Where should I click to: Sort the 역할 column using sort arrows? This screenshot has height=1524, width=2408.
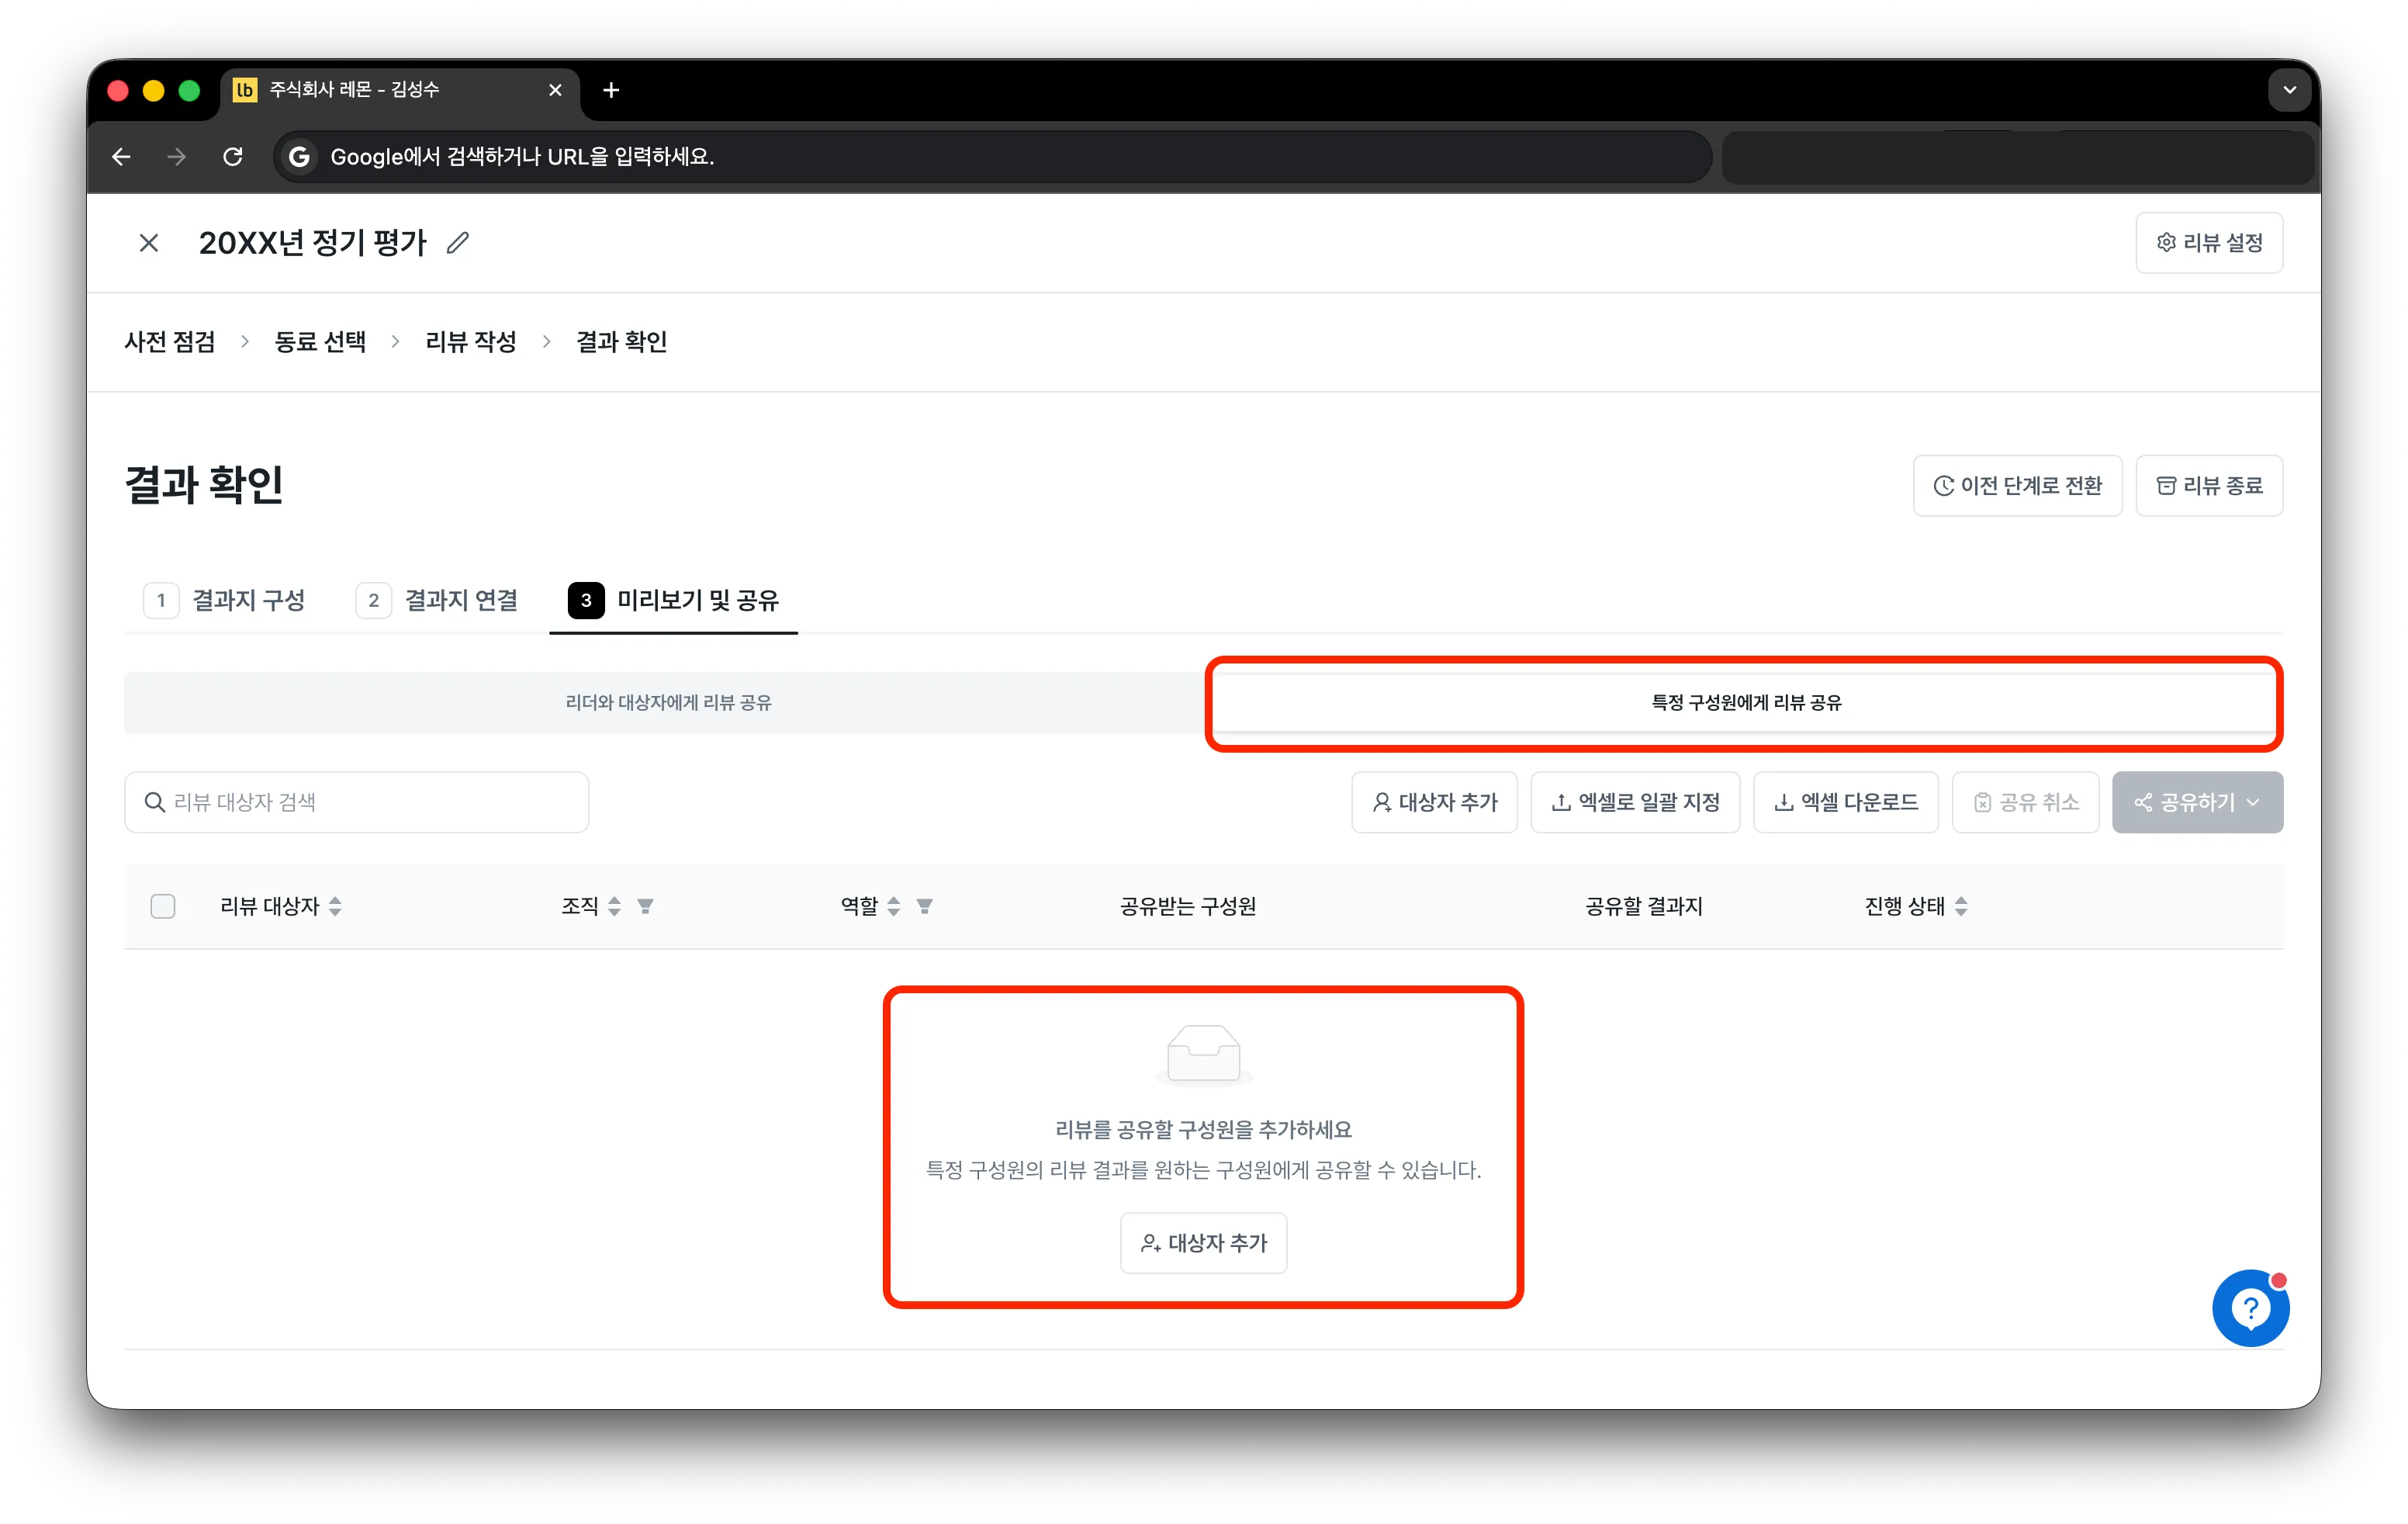click(893, 906)
